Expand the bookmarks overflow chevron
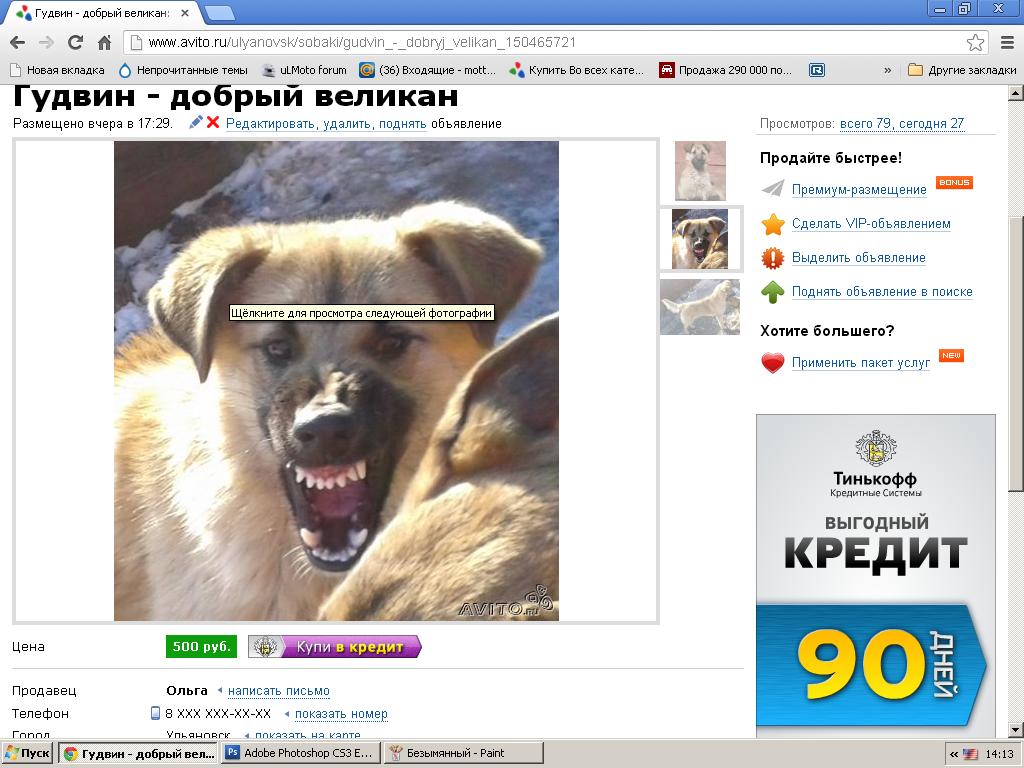 [887, 70]
